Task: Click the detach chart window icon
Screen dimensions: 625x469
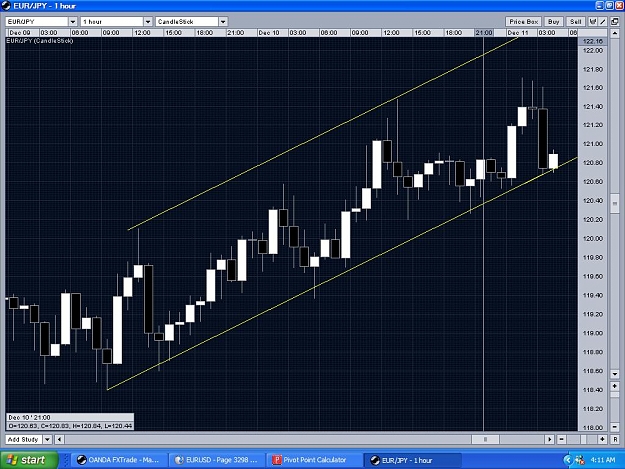Action: coord(614,22)
